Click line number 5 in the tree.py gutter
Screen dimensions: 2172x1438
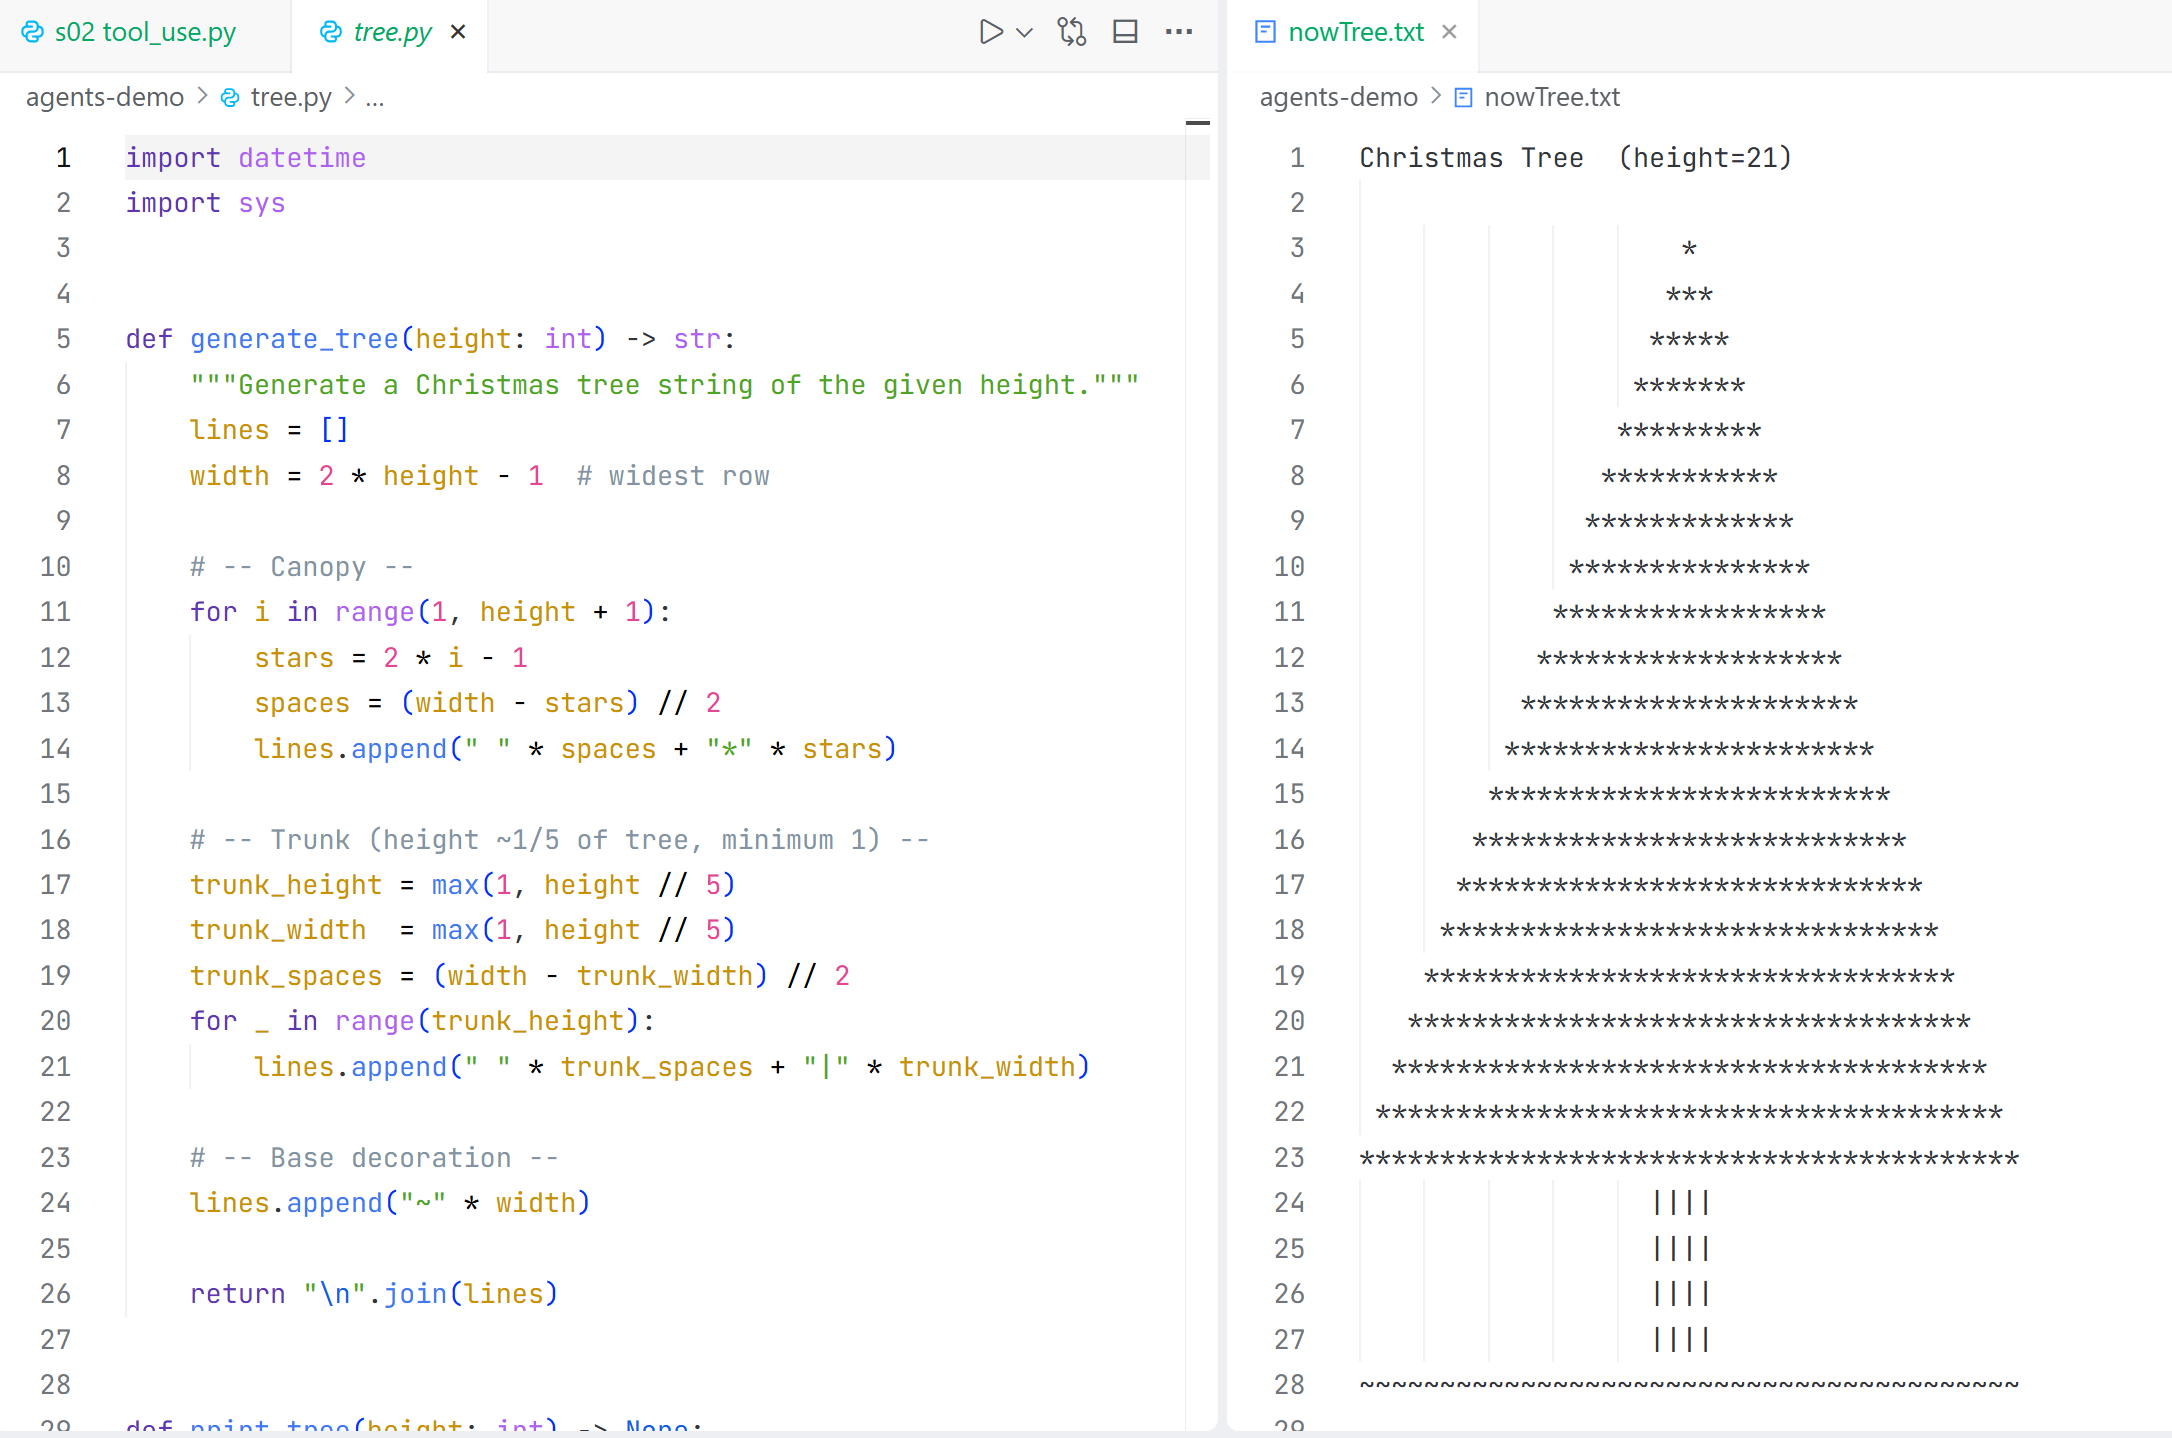[63, 339]
